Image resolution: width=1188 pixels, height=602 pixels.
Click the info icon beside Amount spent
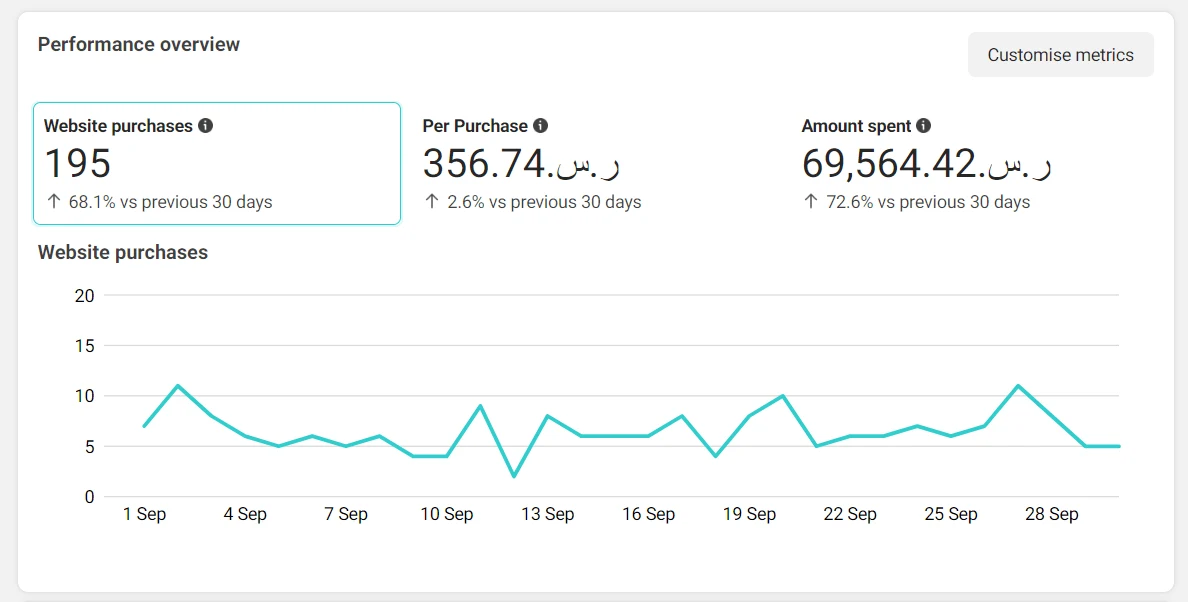924,126
